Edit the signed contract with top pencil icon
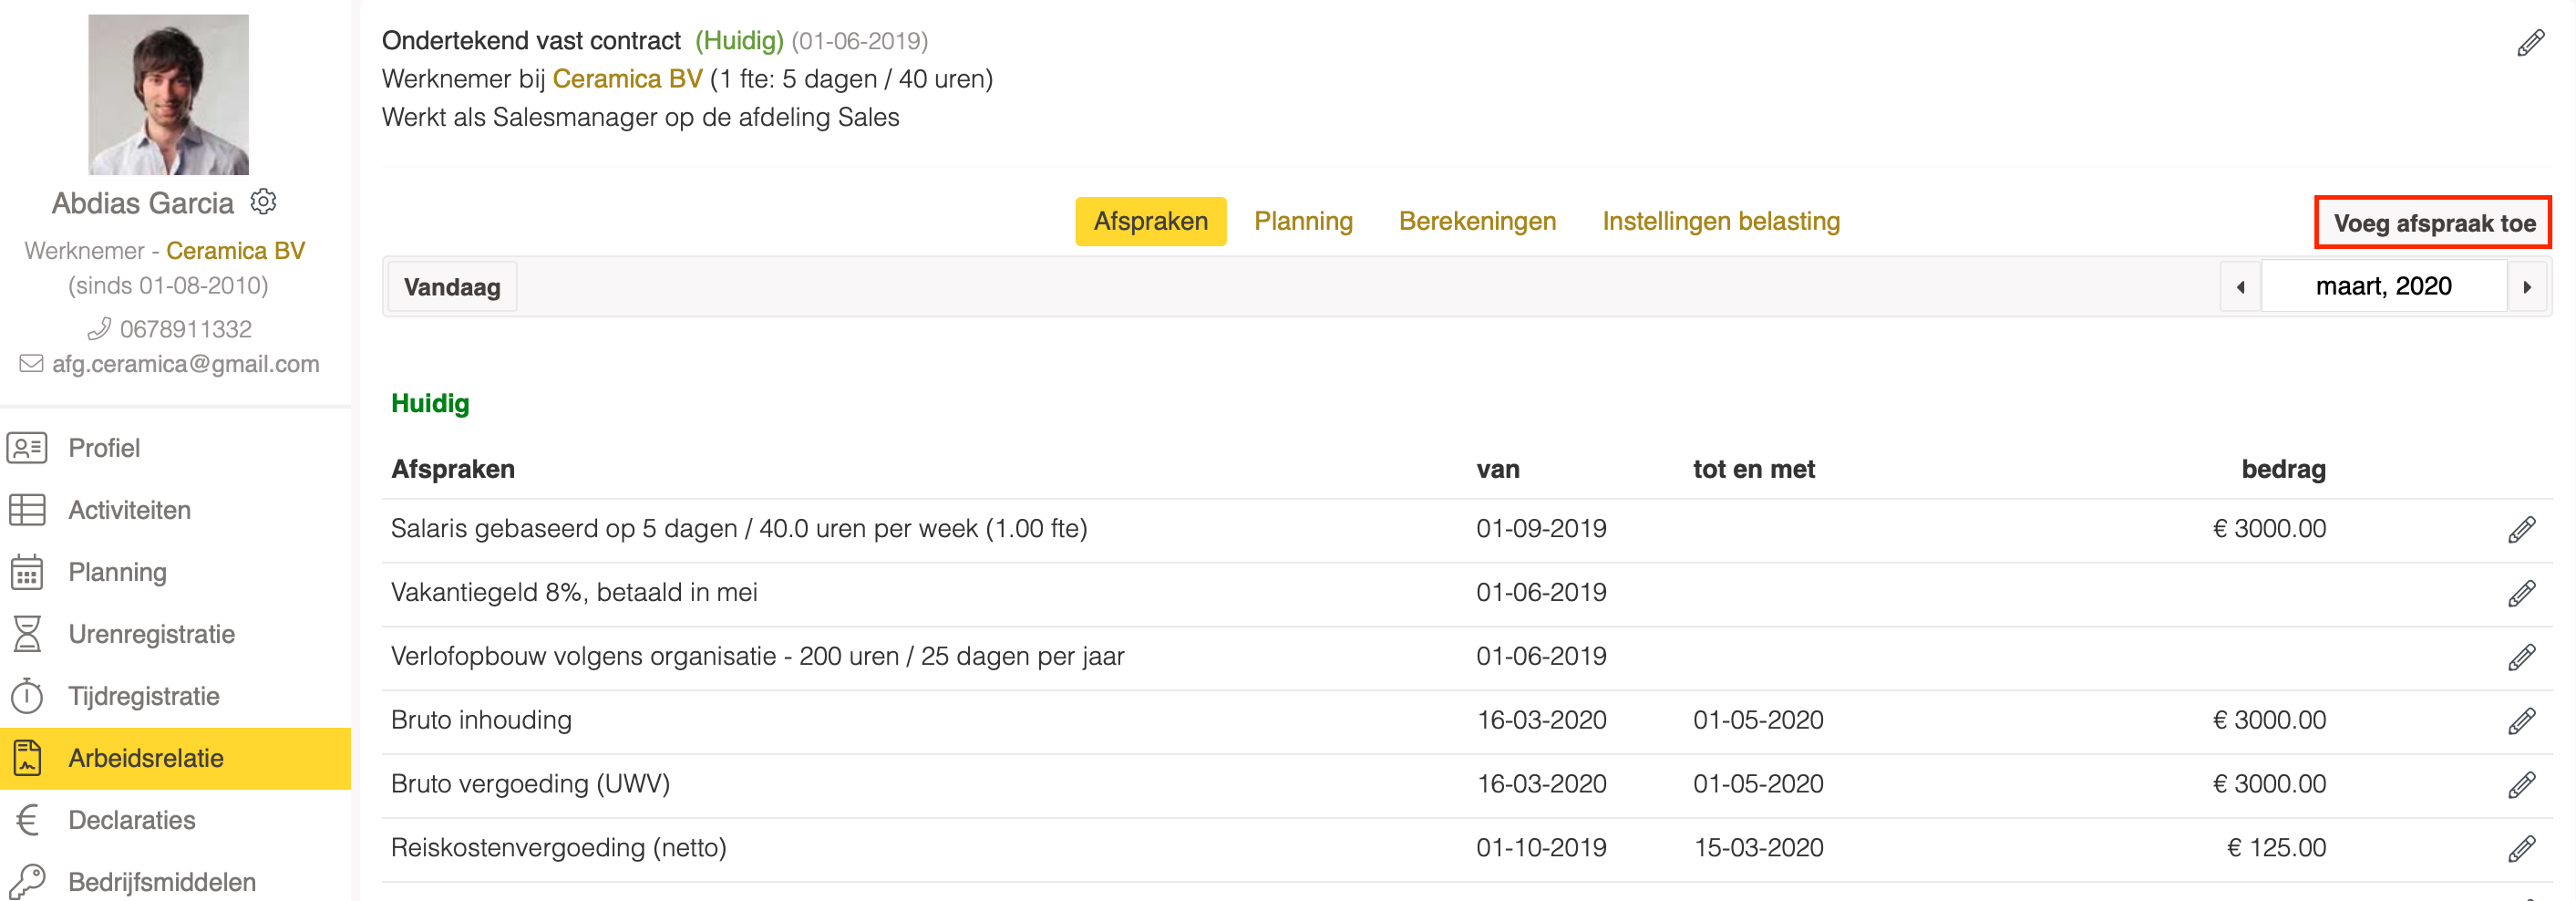 point(2530,43)
